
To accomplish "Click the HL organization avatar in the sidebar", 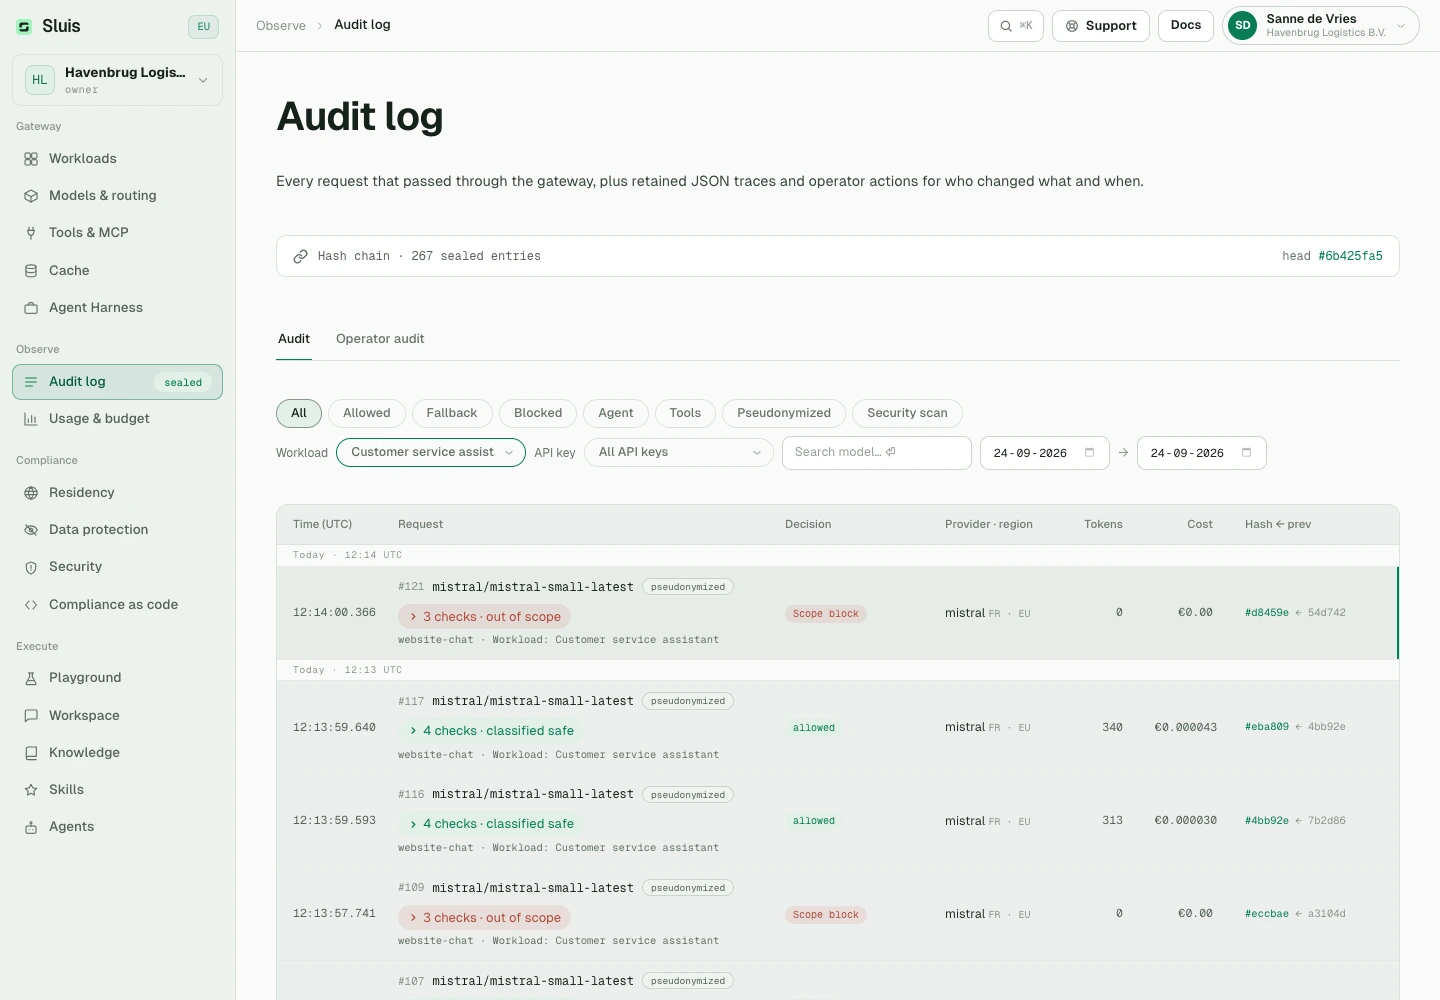I will click(x=40, y=80).
